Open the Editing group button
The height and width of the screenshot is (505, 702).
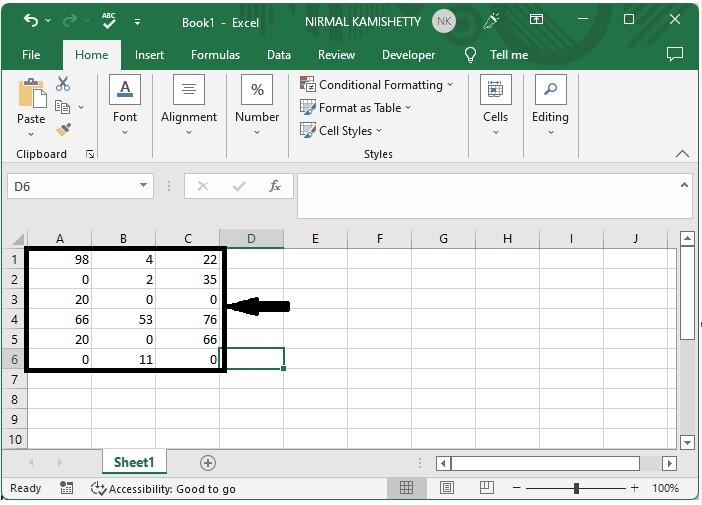coord(551,105)
